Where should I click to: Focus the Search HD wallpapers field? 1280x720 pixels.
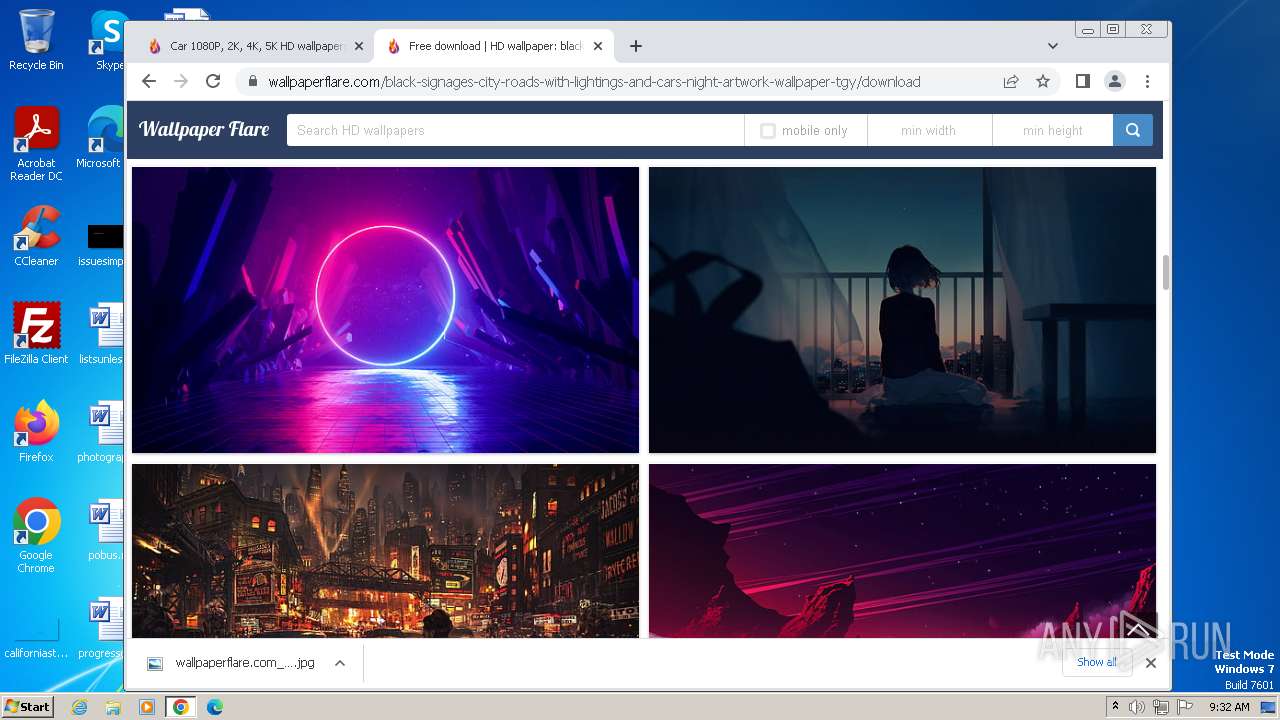coord(515,130)
